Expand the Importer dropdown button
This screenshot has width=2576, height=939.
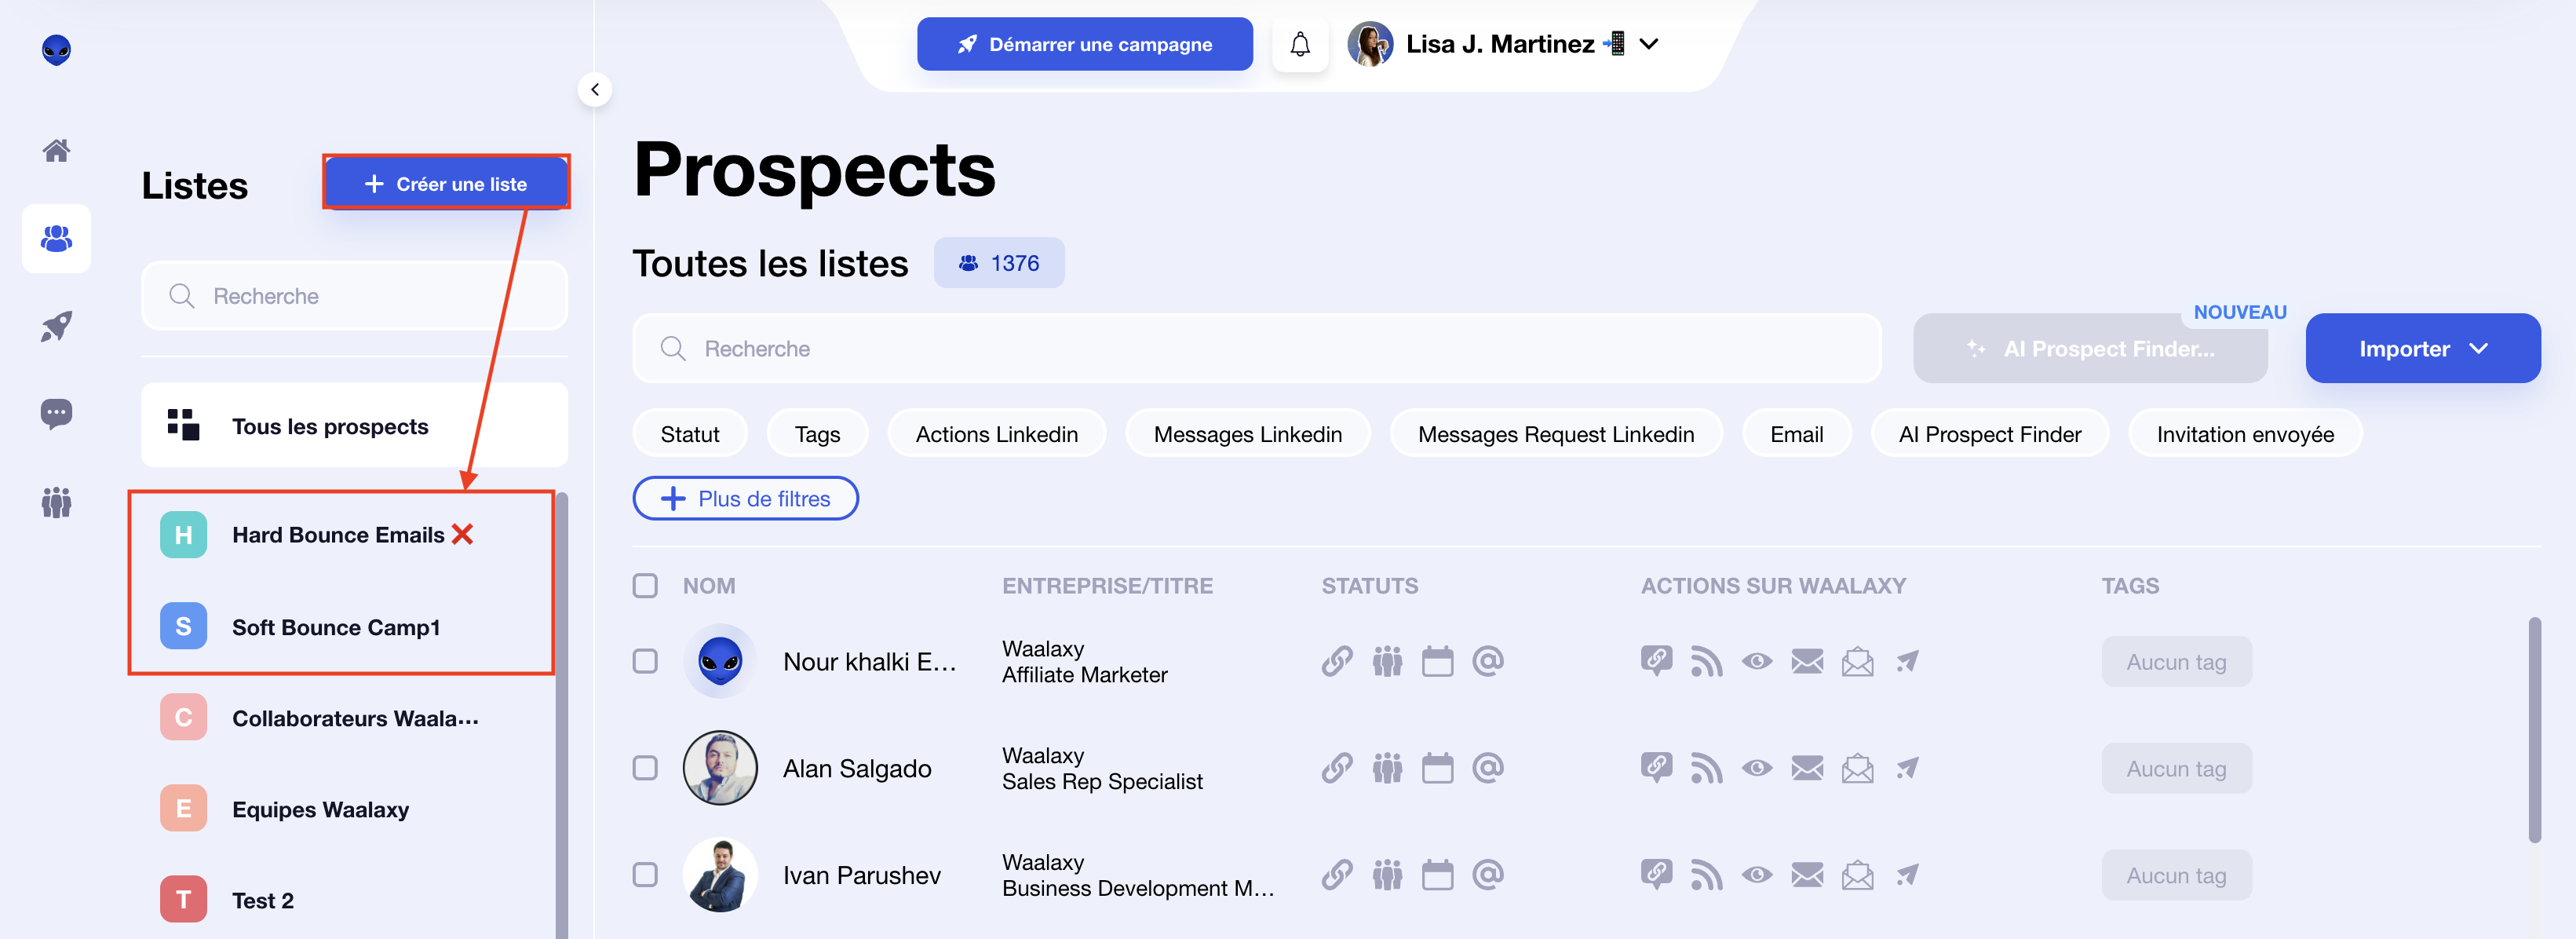coord(2422,348)
